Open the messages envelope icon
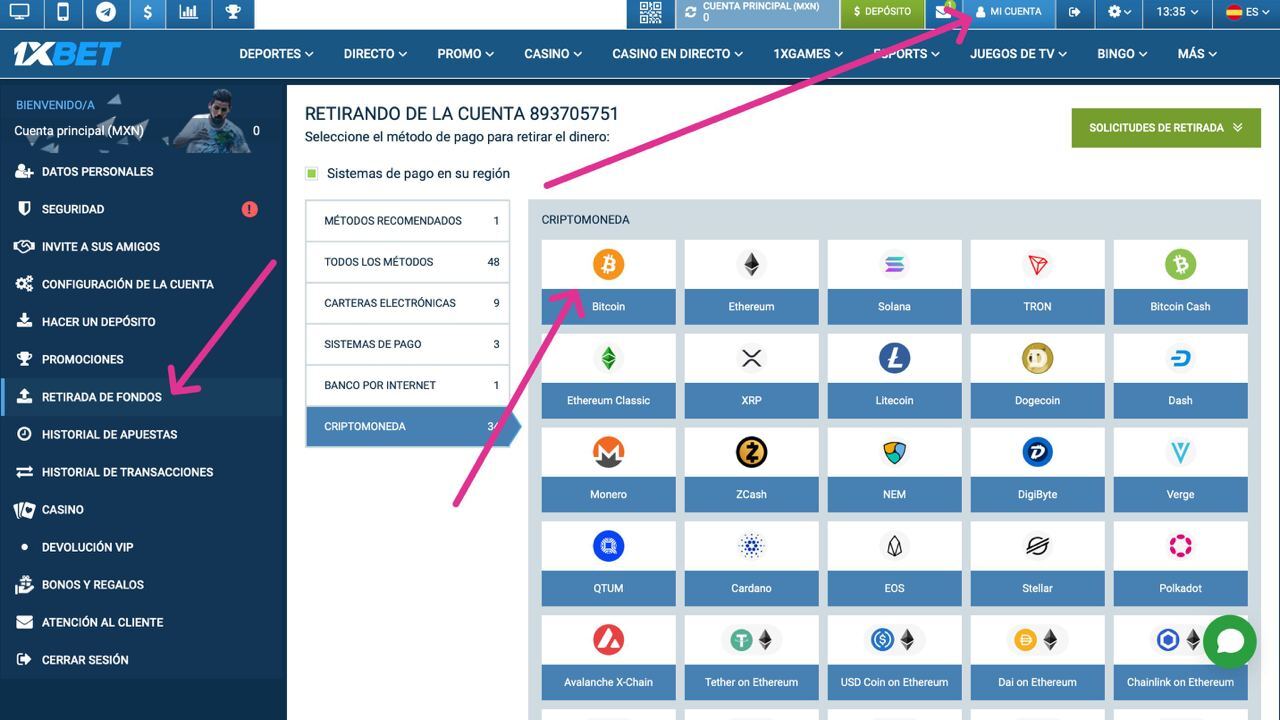 pos(944,12)
